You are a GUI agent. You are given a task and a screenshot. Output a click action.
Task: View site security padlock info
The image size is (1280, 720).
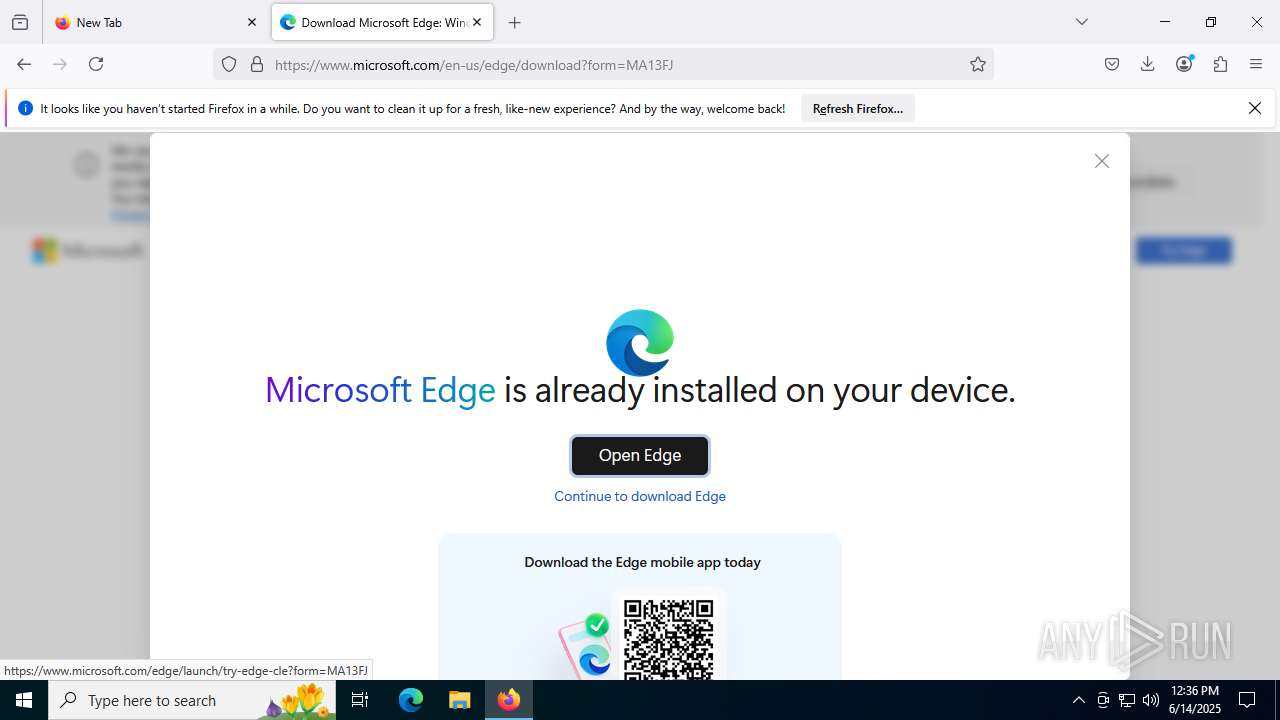coord(257,64)
